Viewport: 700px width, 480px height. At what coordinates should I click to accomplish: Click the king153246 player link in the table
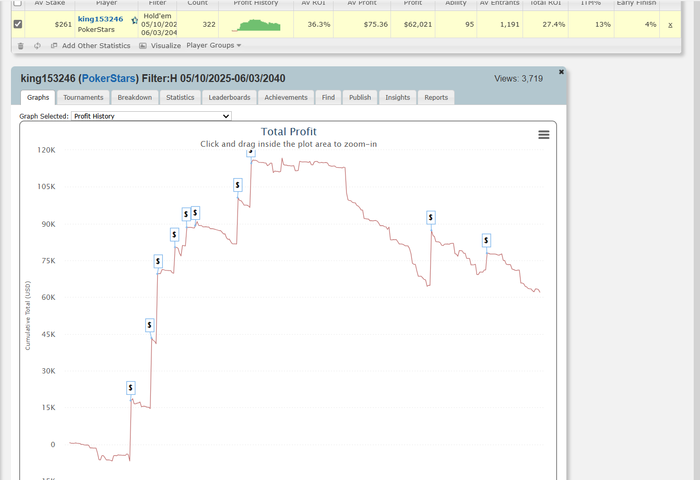(100, 19)
